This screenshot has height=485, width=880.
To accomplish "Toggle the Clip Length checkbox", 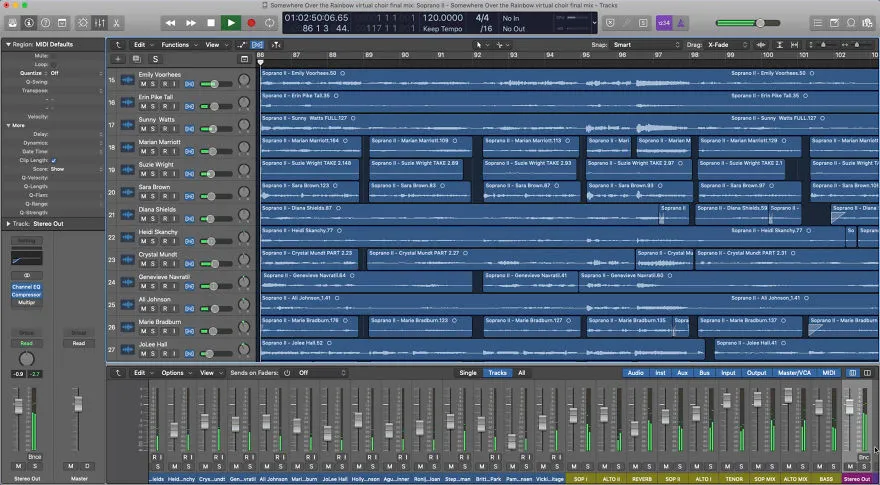I will 54,161.
